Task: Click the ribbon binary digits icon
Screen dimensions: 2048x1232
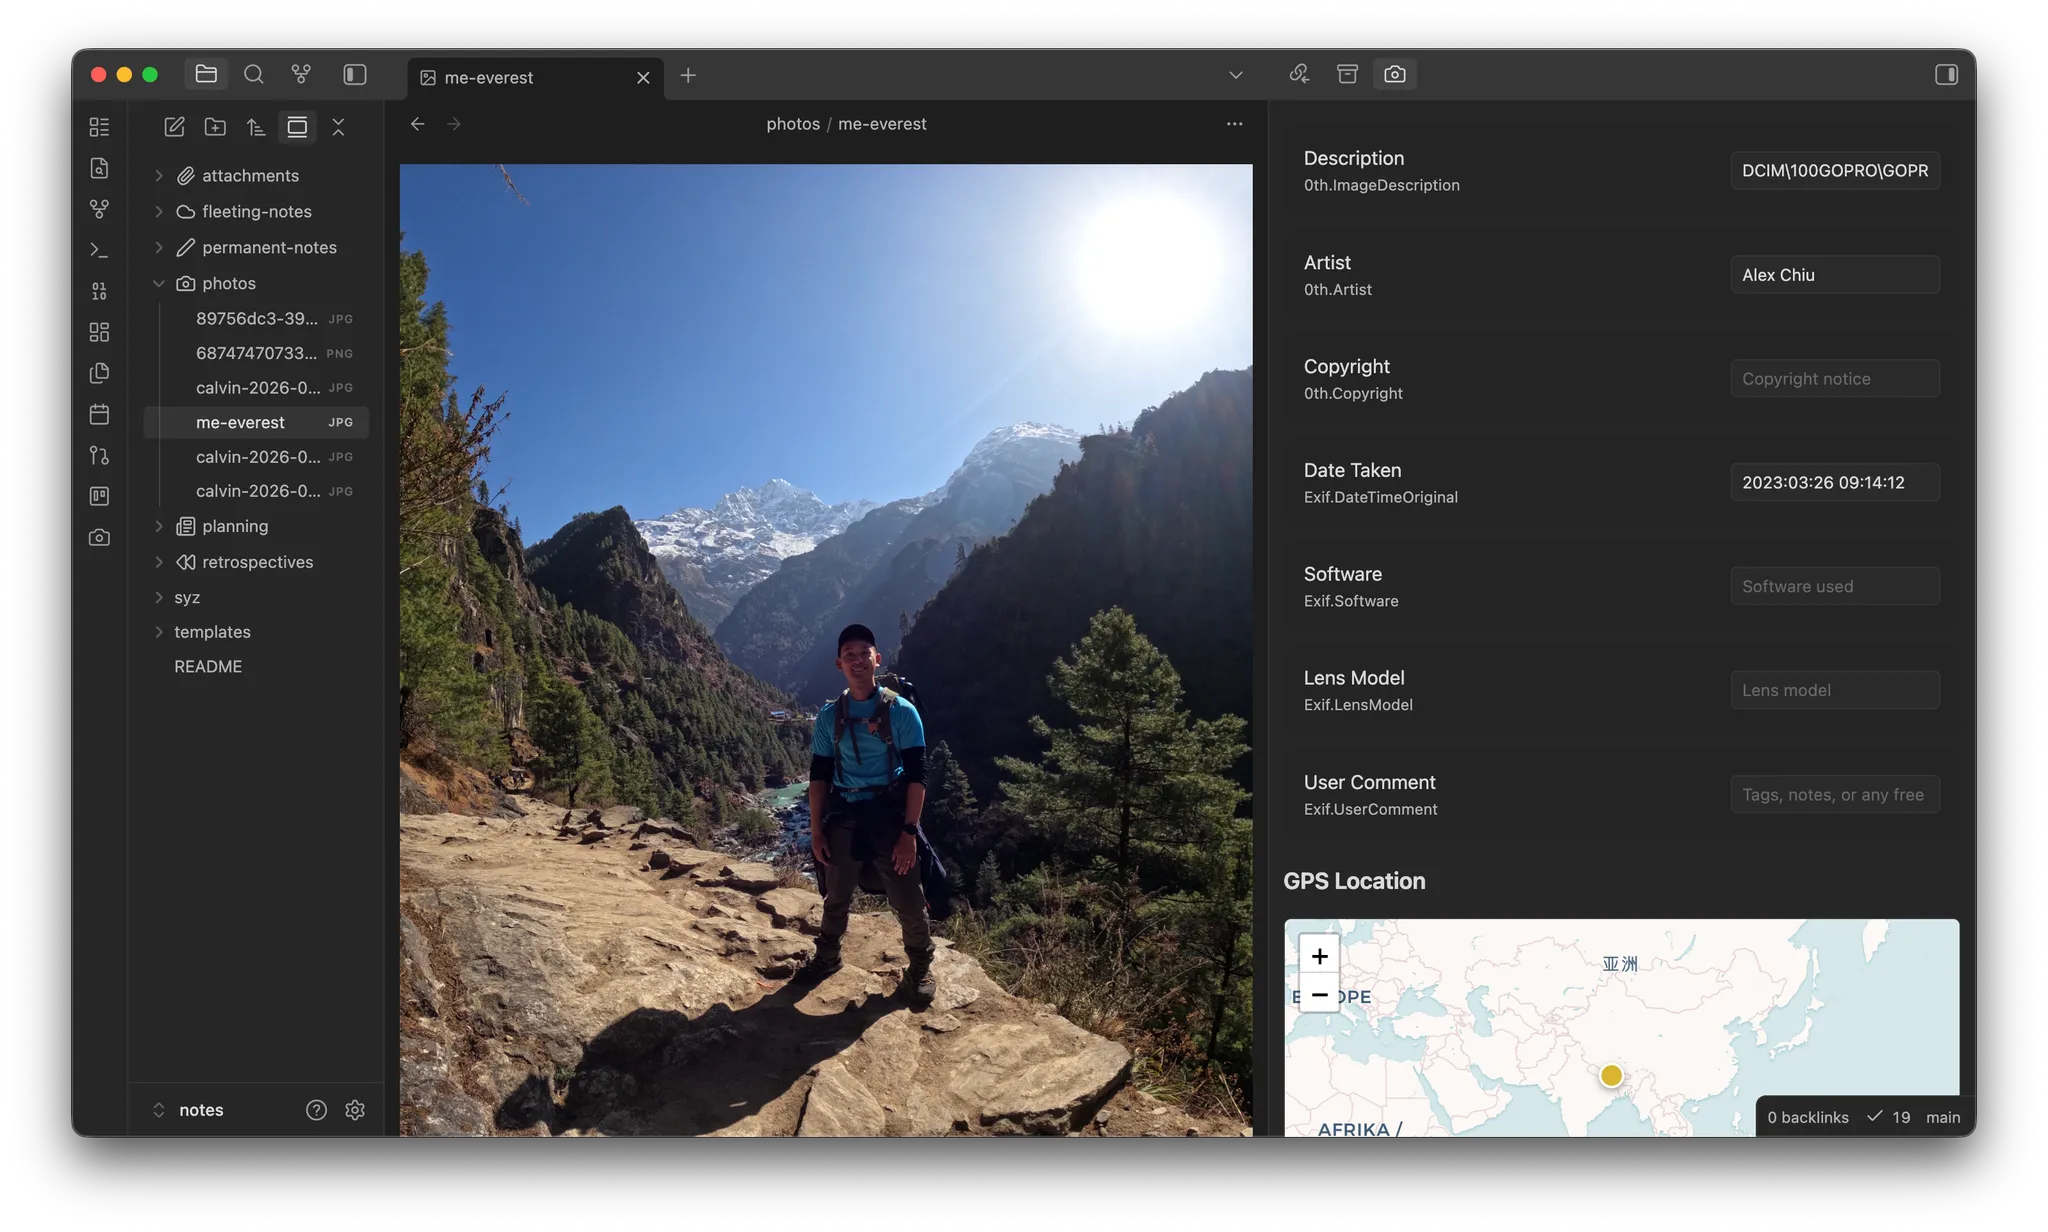Action: pyautogui.click(x=99, y=291)
